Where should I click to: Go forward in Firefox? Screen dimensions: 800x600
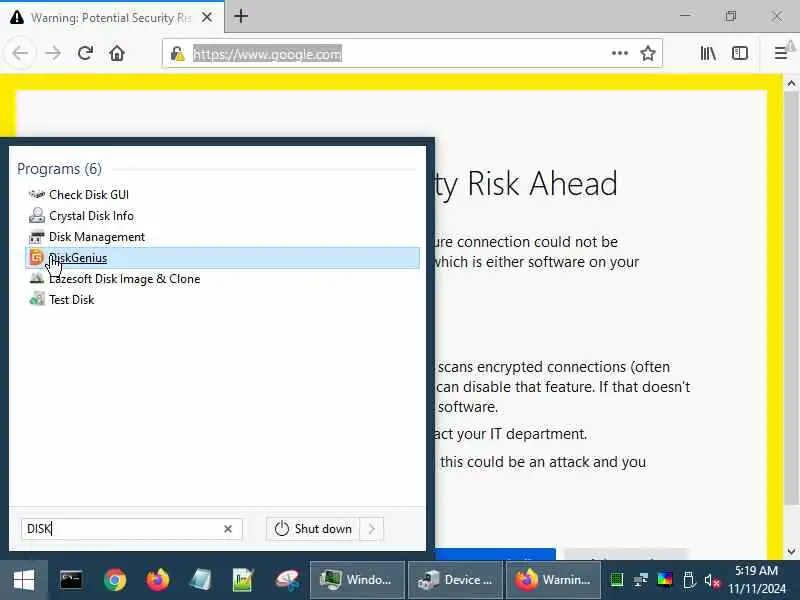click(53, 53)
